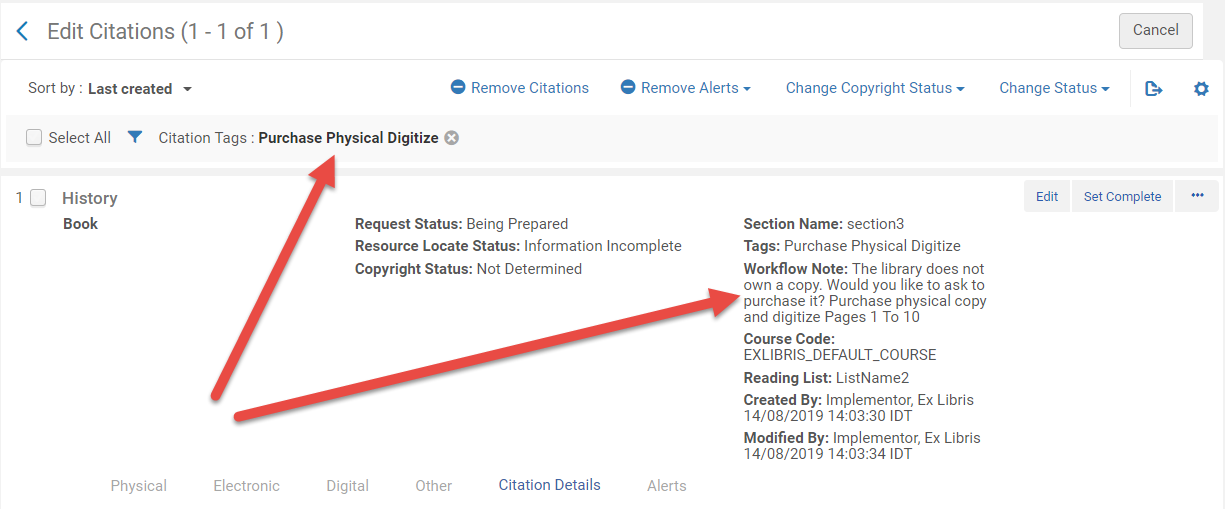Image resolution: width=1225 pixels, height=509 pixels.
Task: Click the 'Information Incomplete' locate status
Action: point(603,246)
